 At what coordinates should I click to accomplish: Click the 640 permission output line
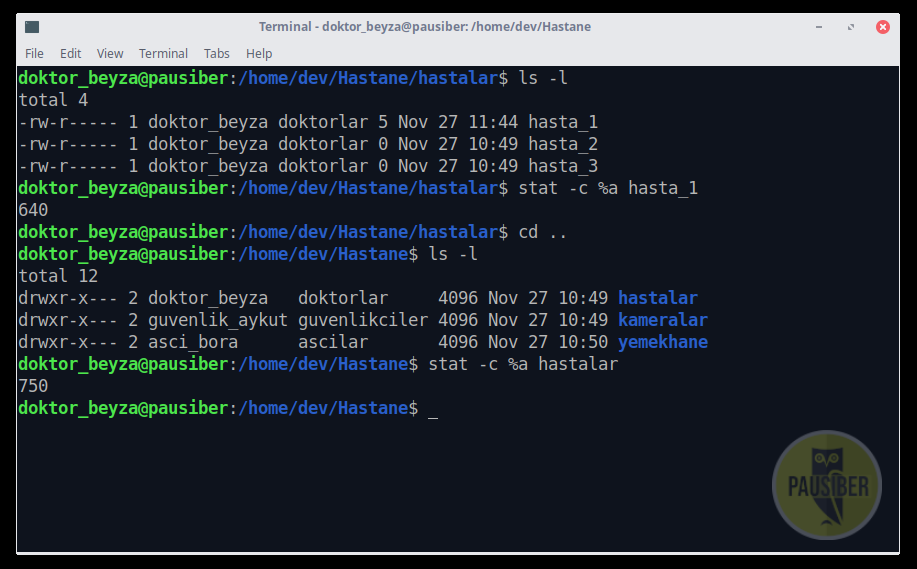[x=33, y=210]
